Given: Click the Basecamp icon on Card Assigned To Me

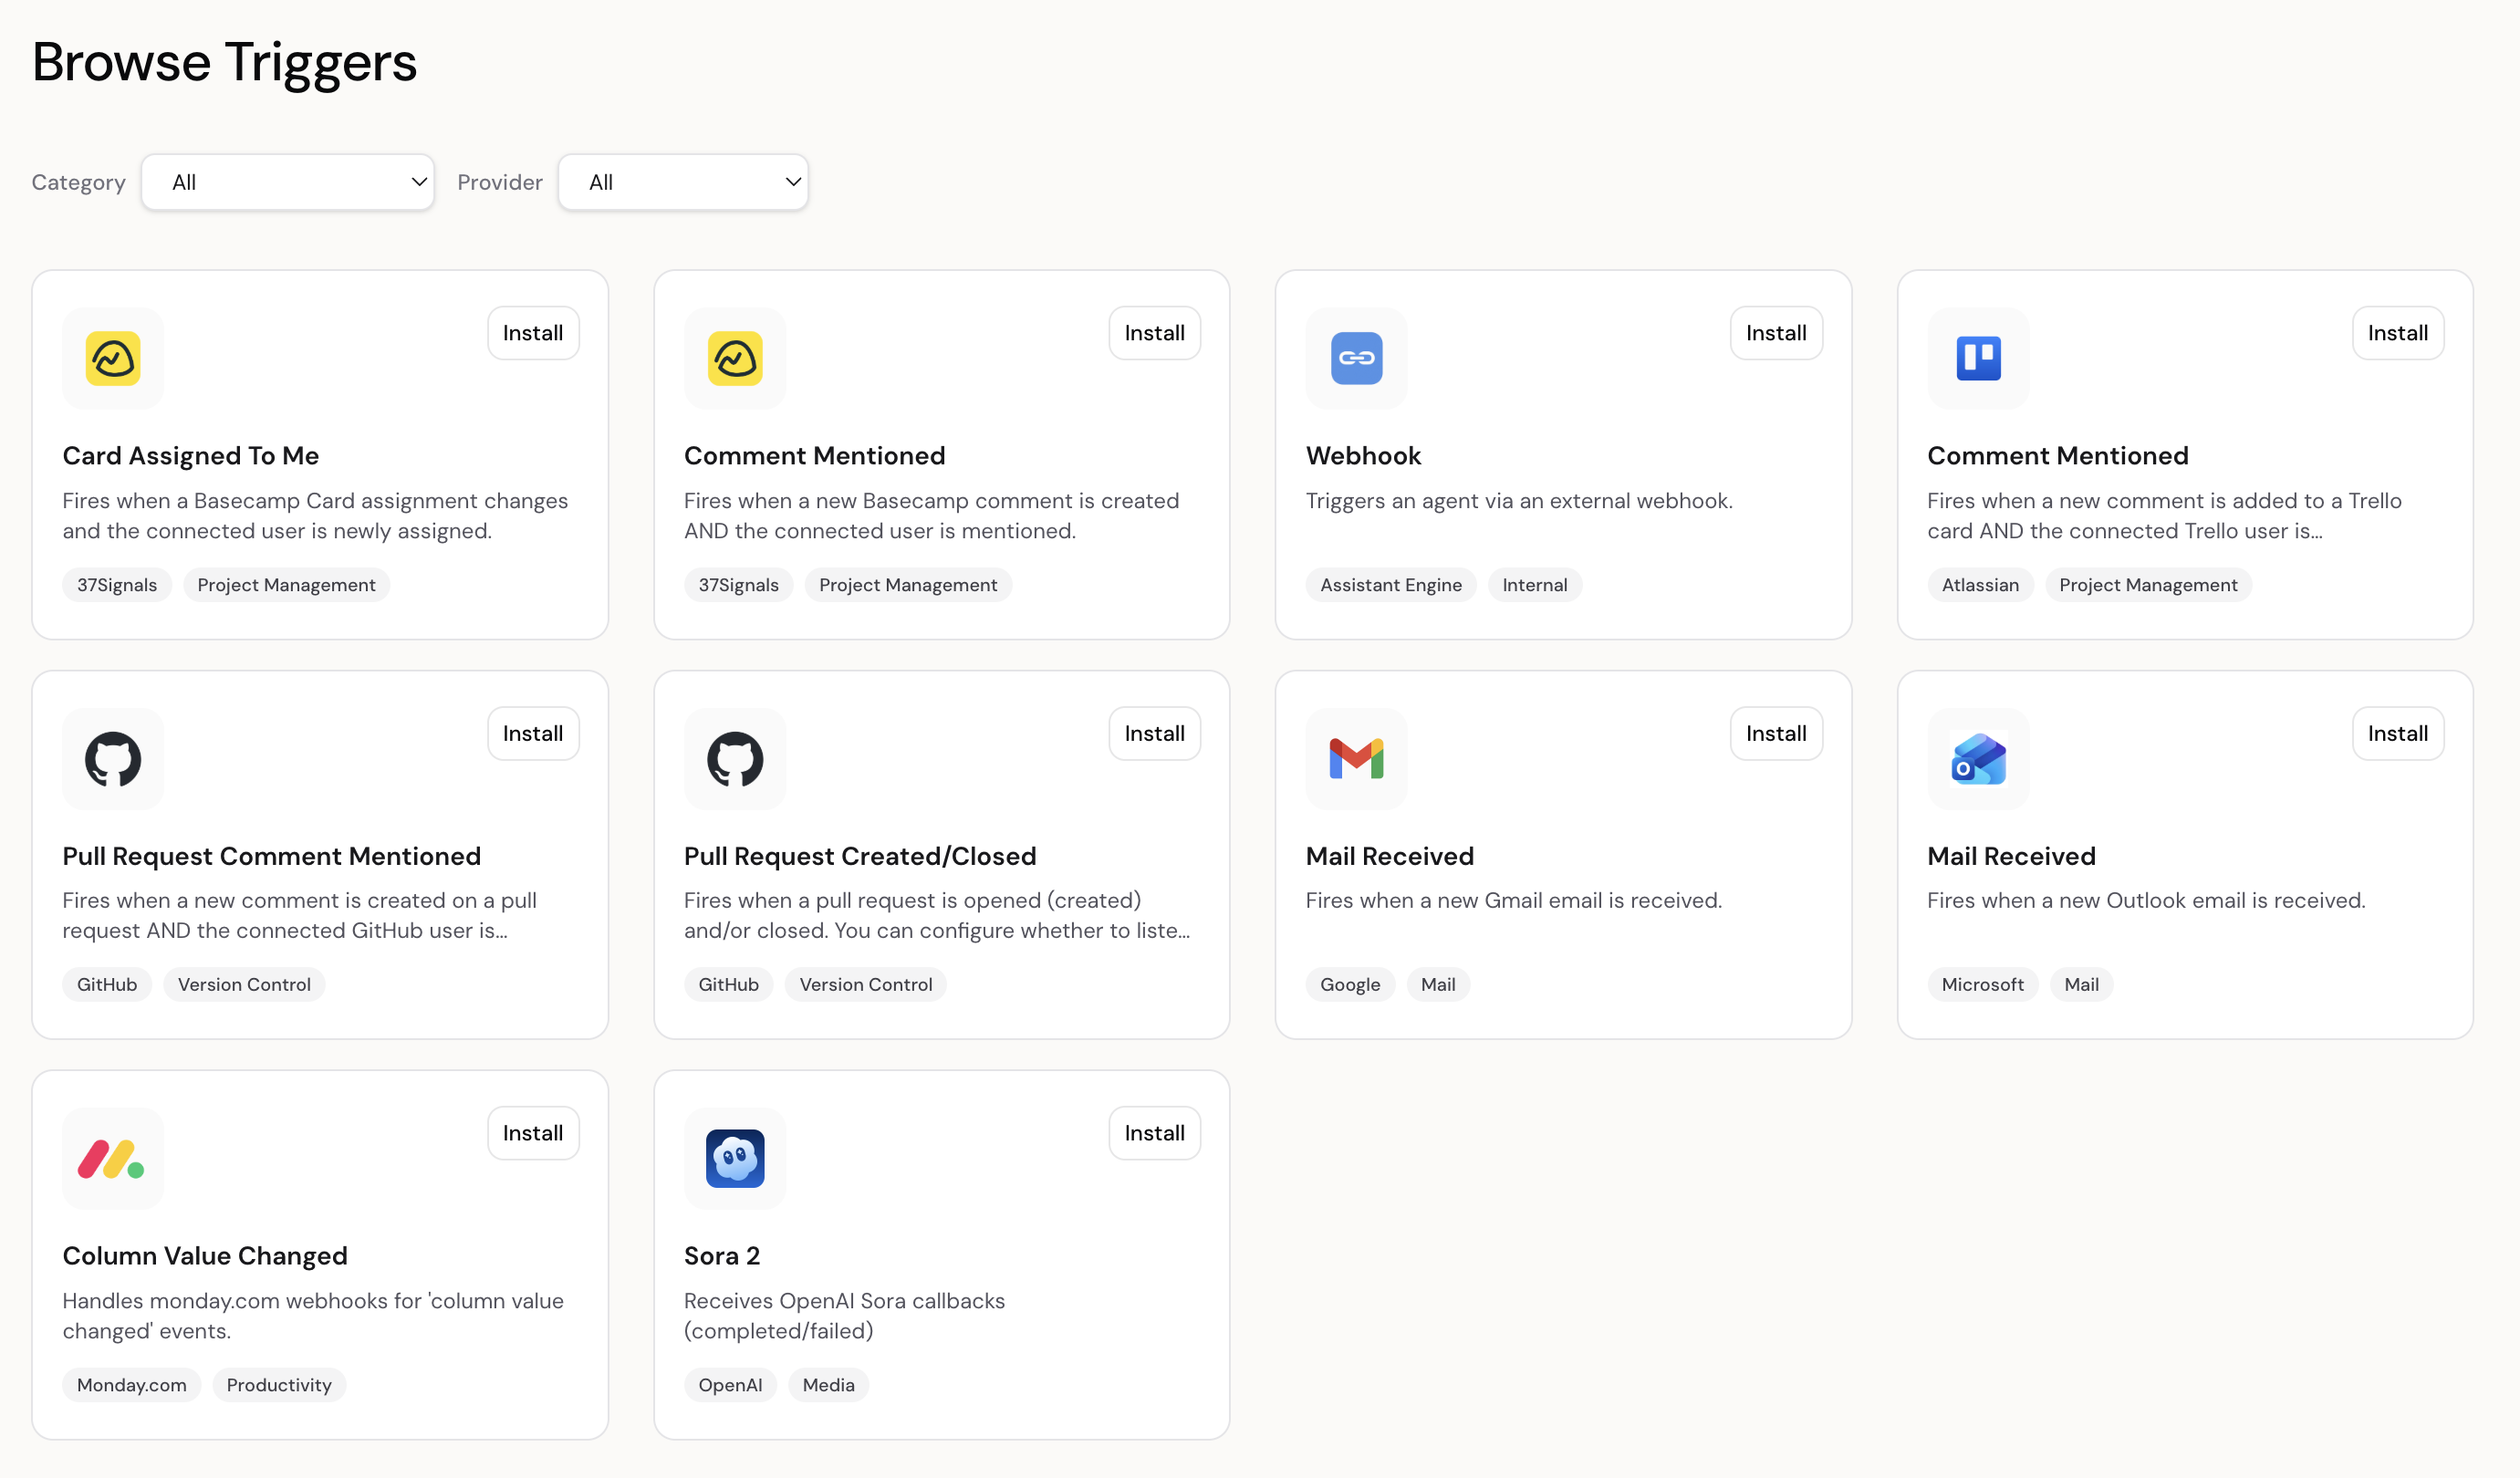Looking at the screenshot, I should pyautogui.click(x=113, y=358).
